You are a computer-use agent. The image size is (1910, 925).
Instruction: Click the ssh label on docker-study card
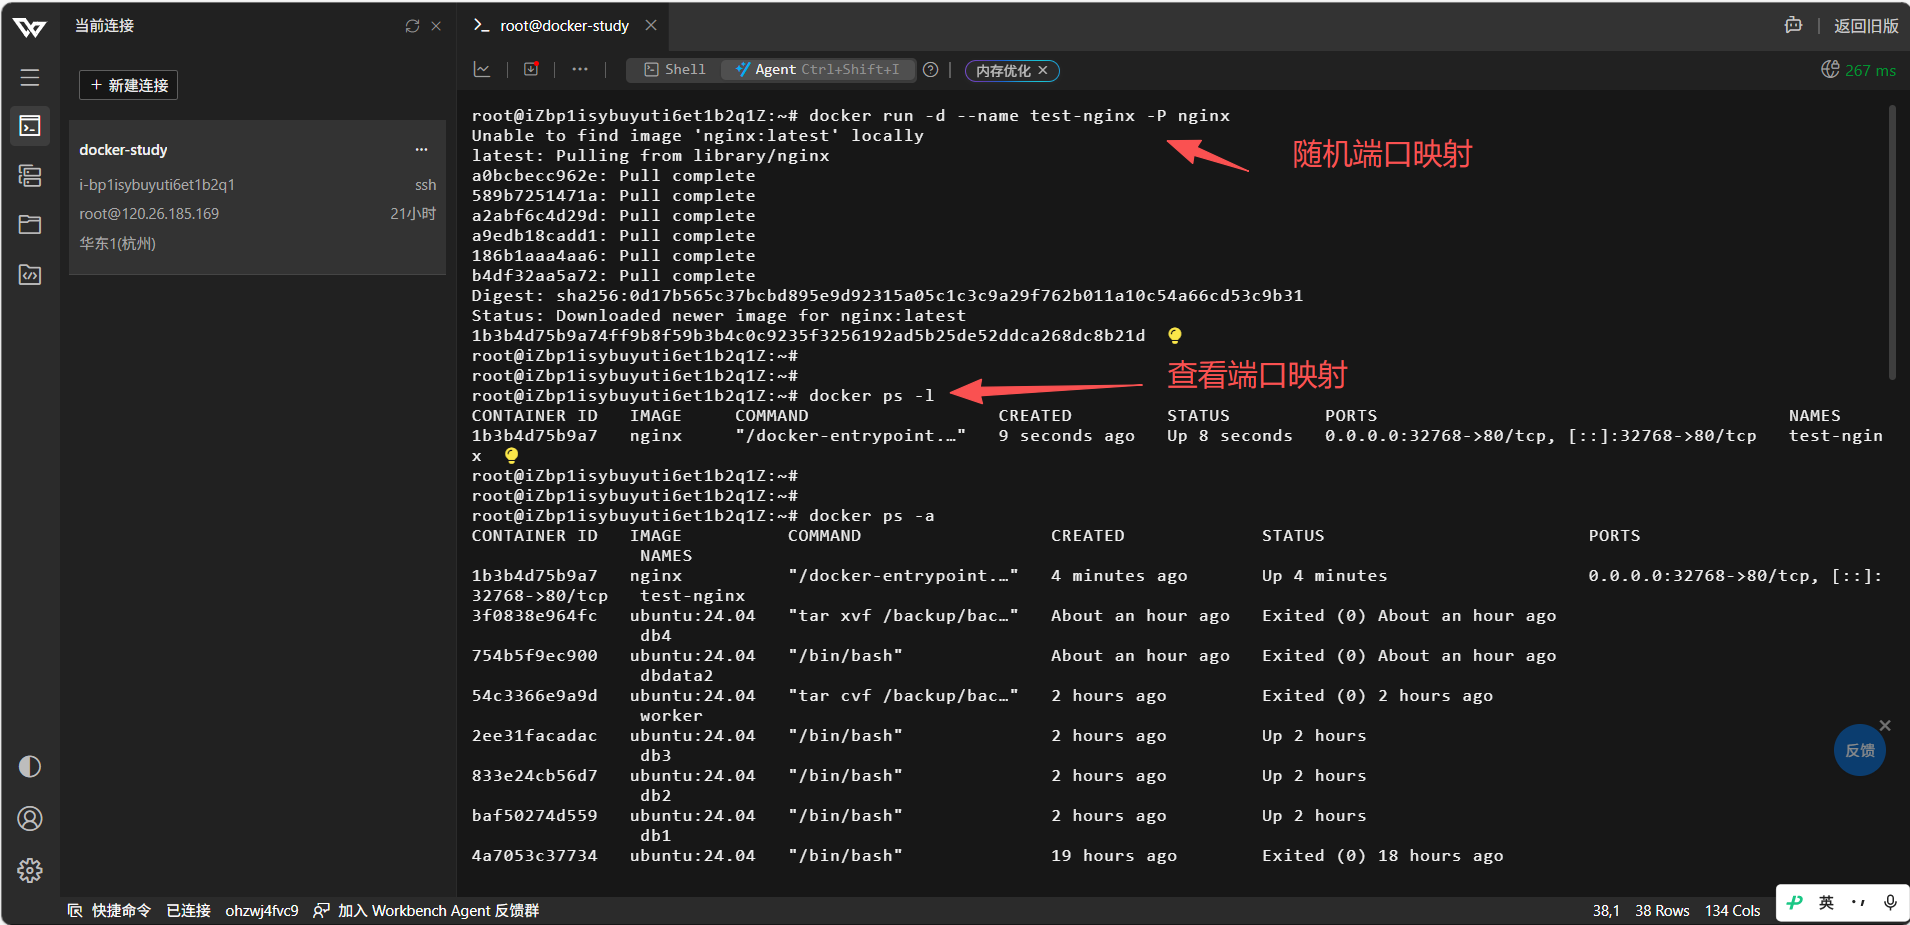(425, 185)
